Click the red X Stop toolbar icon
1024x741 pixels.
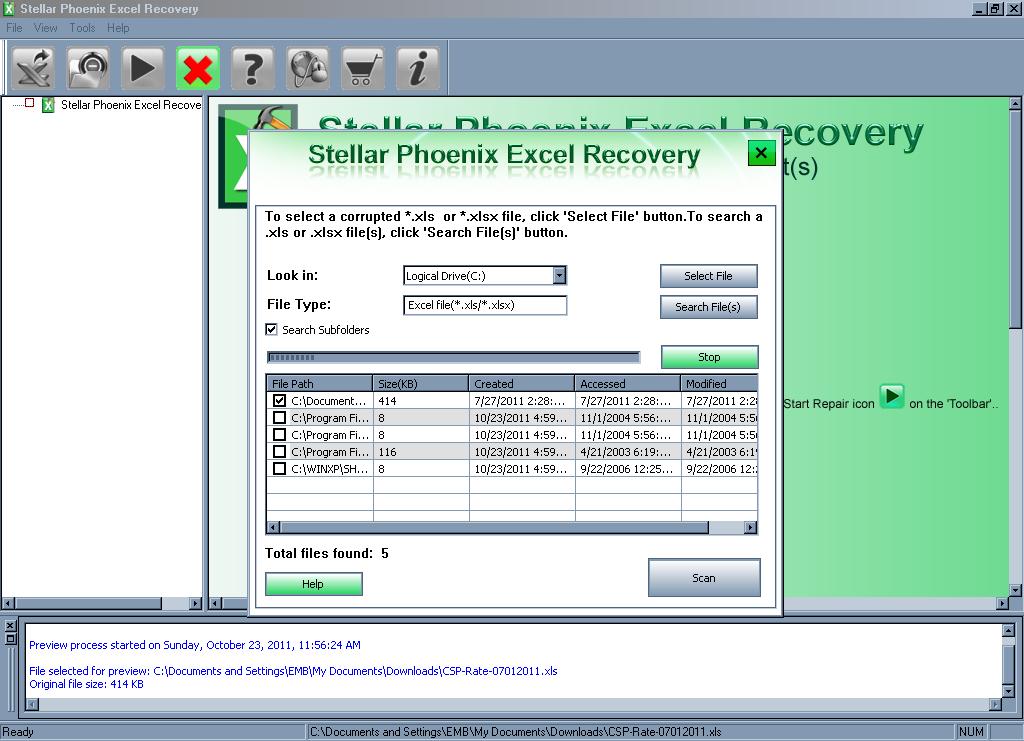(198, 68)
